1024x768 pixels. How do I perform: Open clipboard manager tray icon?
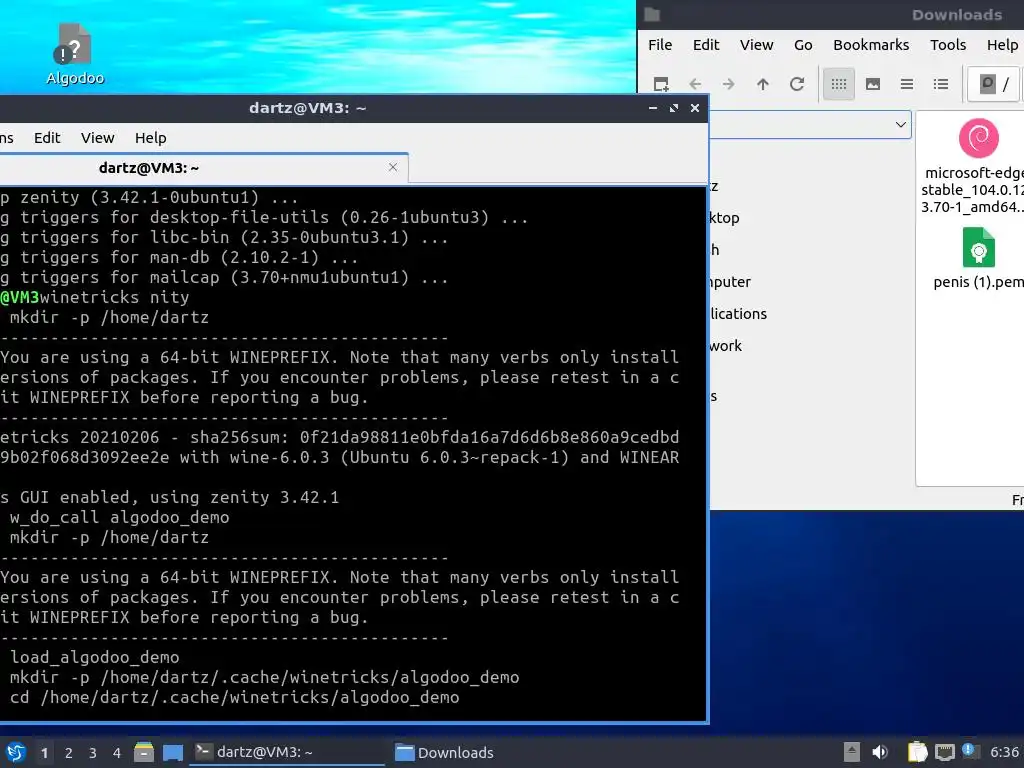[918, 752]
